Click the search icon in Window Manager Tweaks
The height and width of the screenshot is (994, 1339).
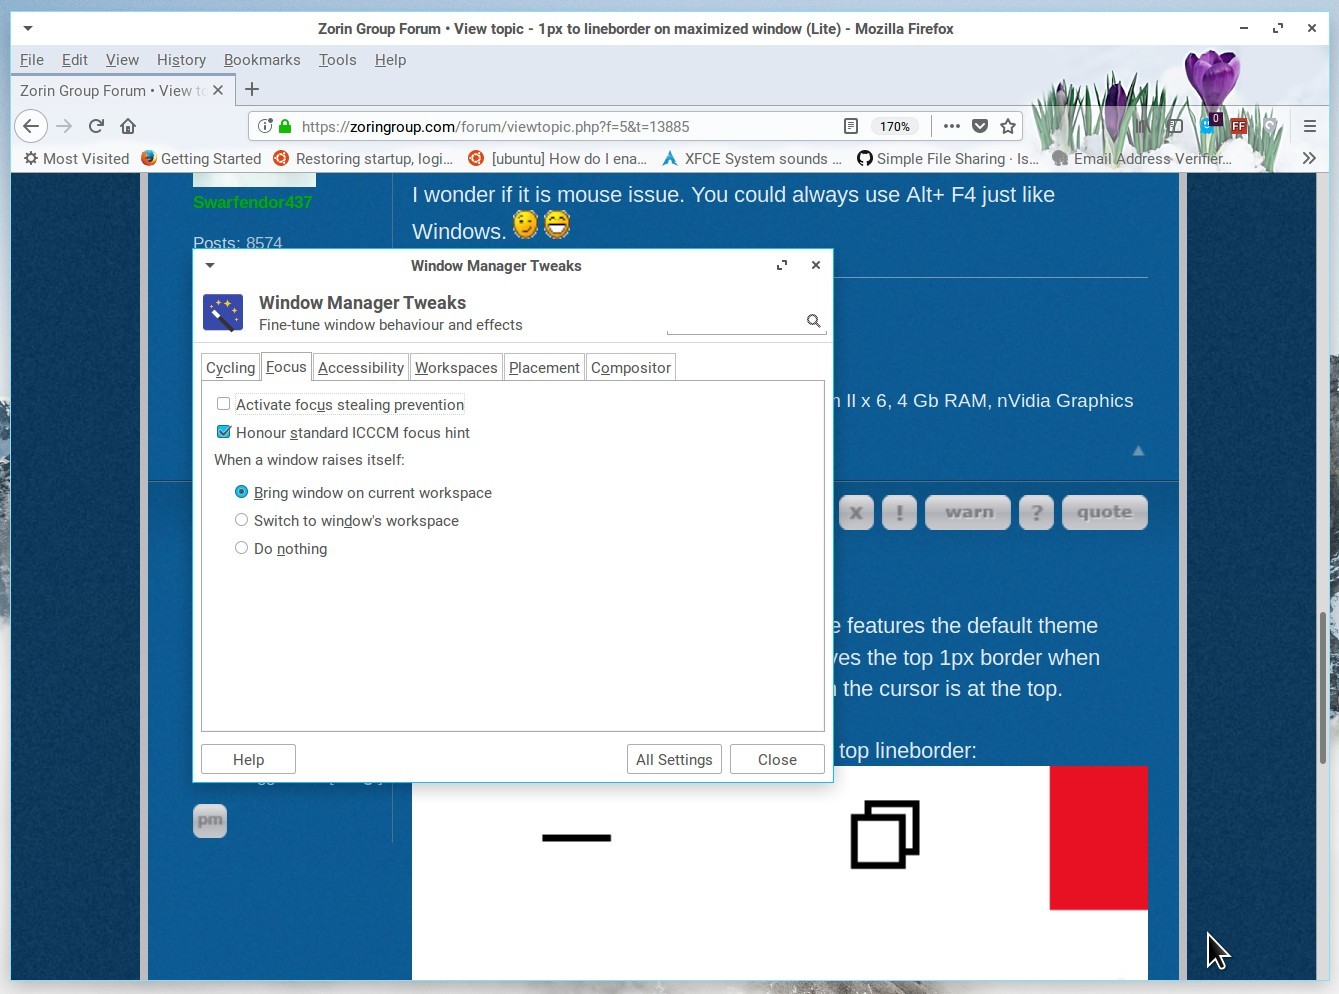click(813, 321)
